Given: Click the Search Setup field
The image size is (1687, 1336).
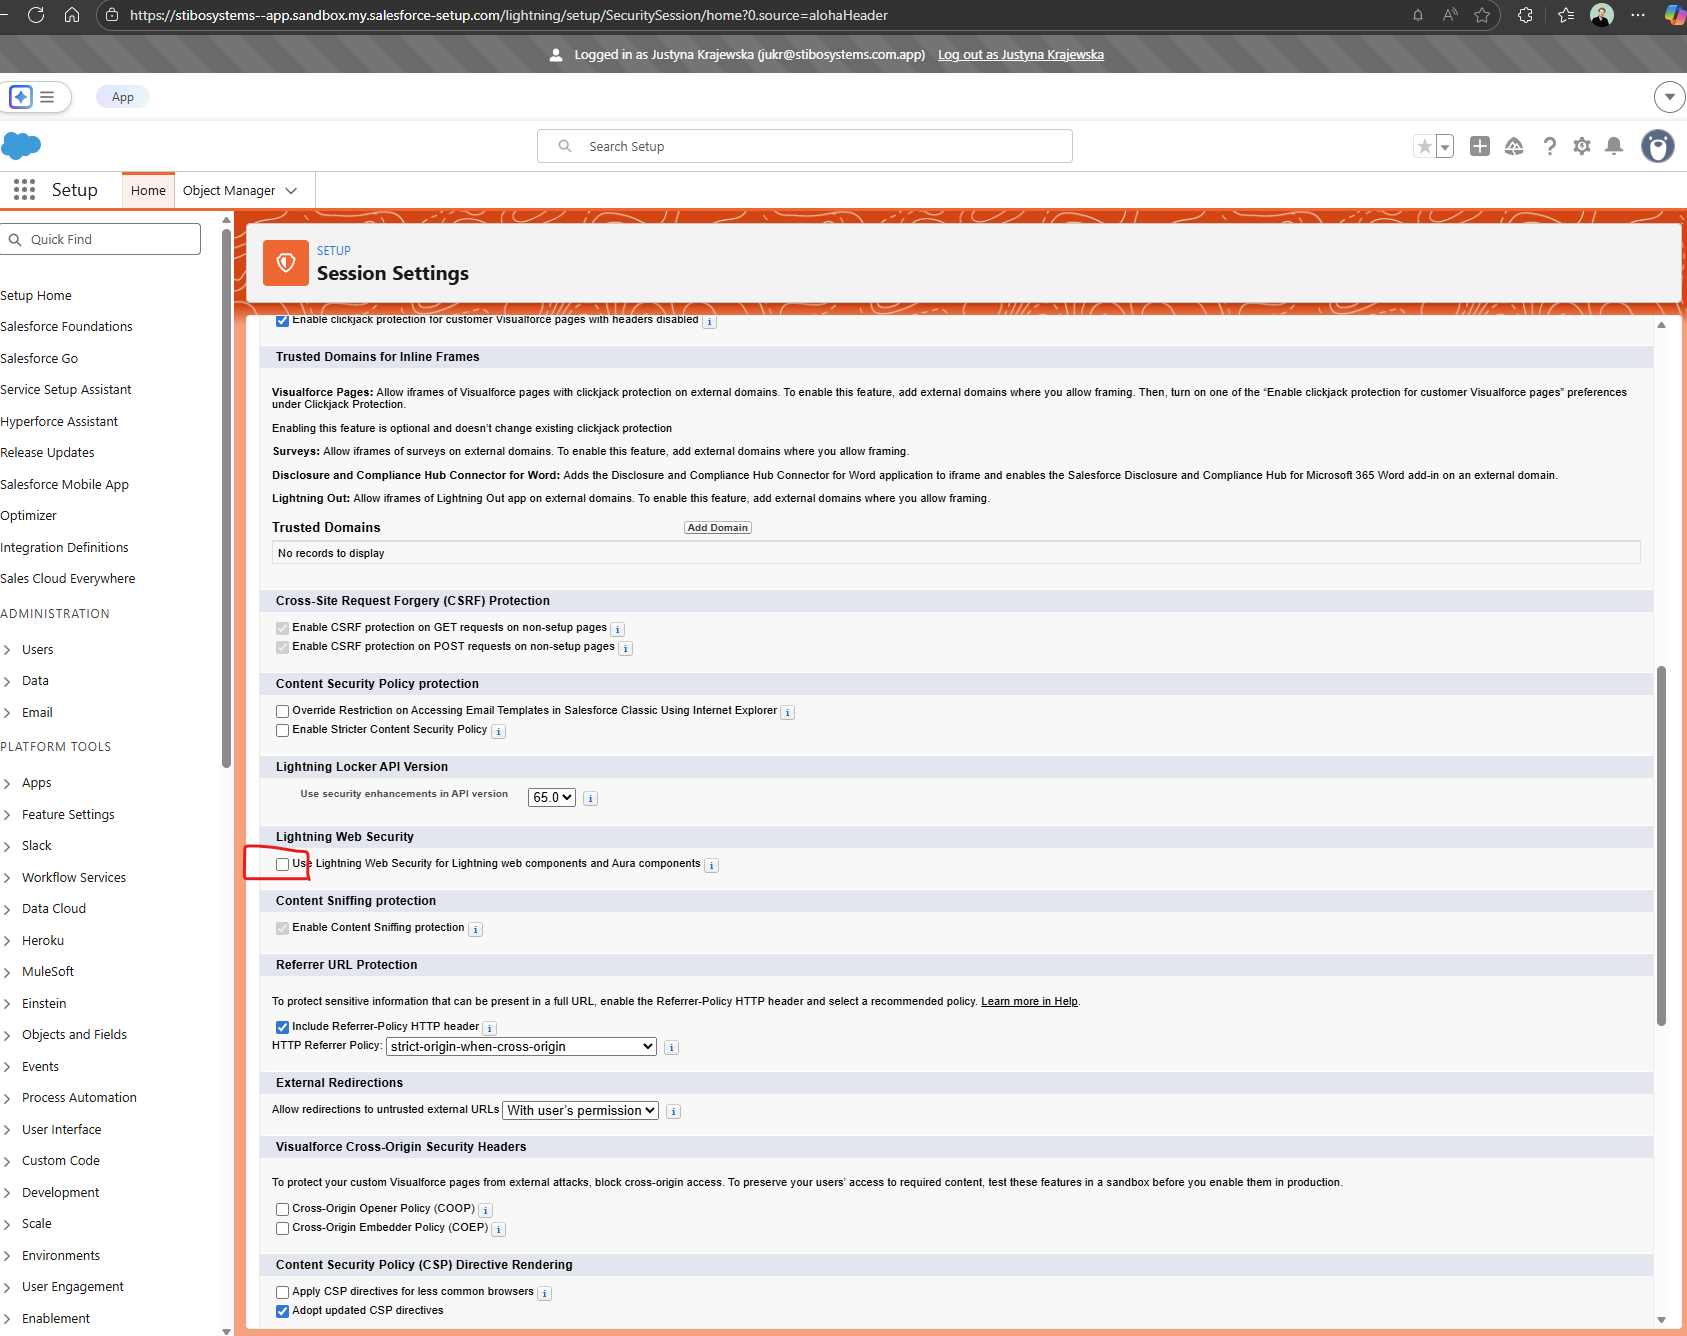Looking at the screenshot, I should click(x=805, y=146).
